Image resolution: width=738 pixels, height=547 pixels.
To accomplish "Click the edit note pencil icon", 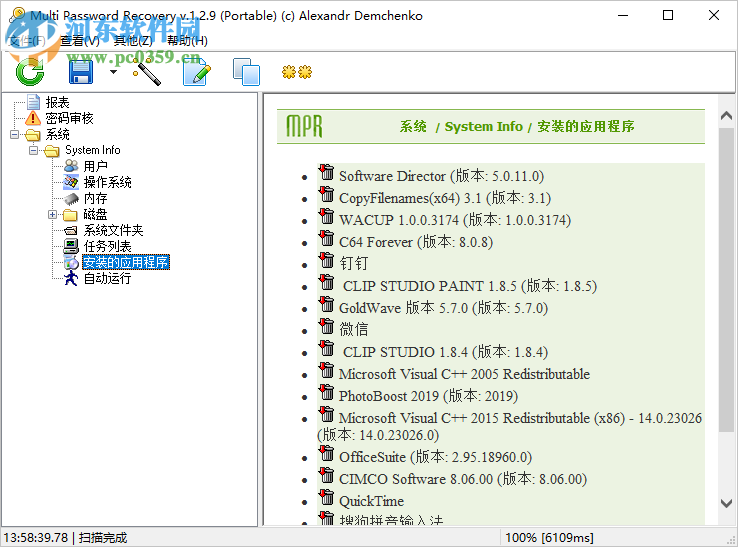I will click(x=196, y=72).
